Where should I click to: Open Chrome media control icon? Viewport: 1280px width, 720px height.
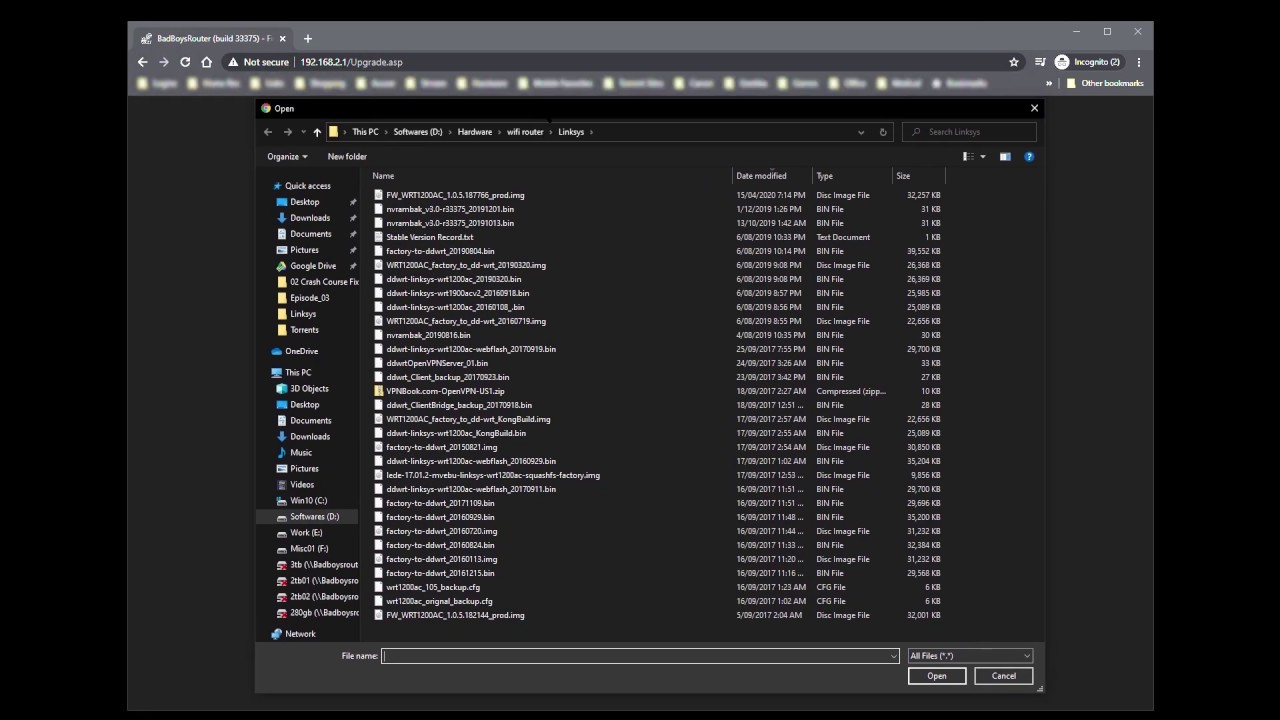point(1040,62)
